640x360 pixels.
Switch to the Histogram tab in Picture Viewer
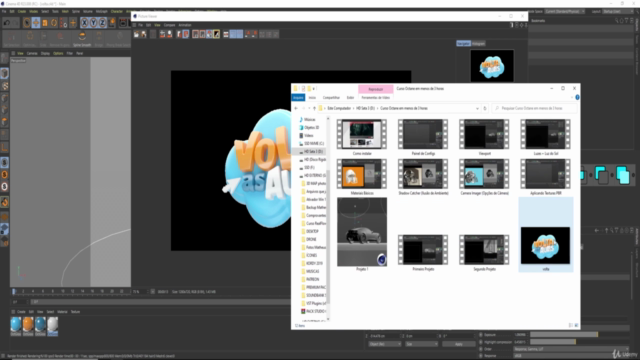pos(478,43)
